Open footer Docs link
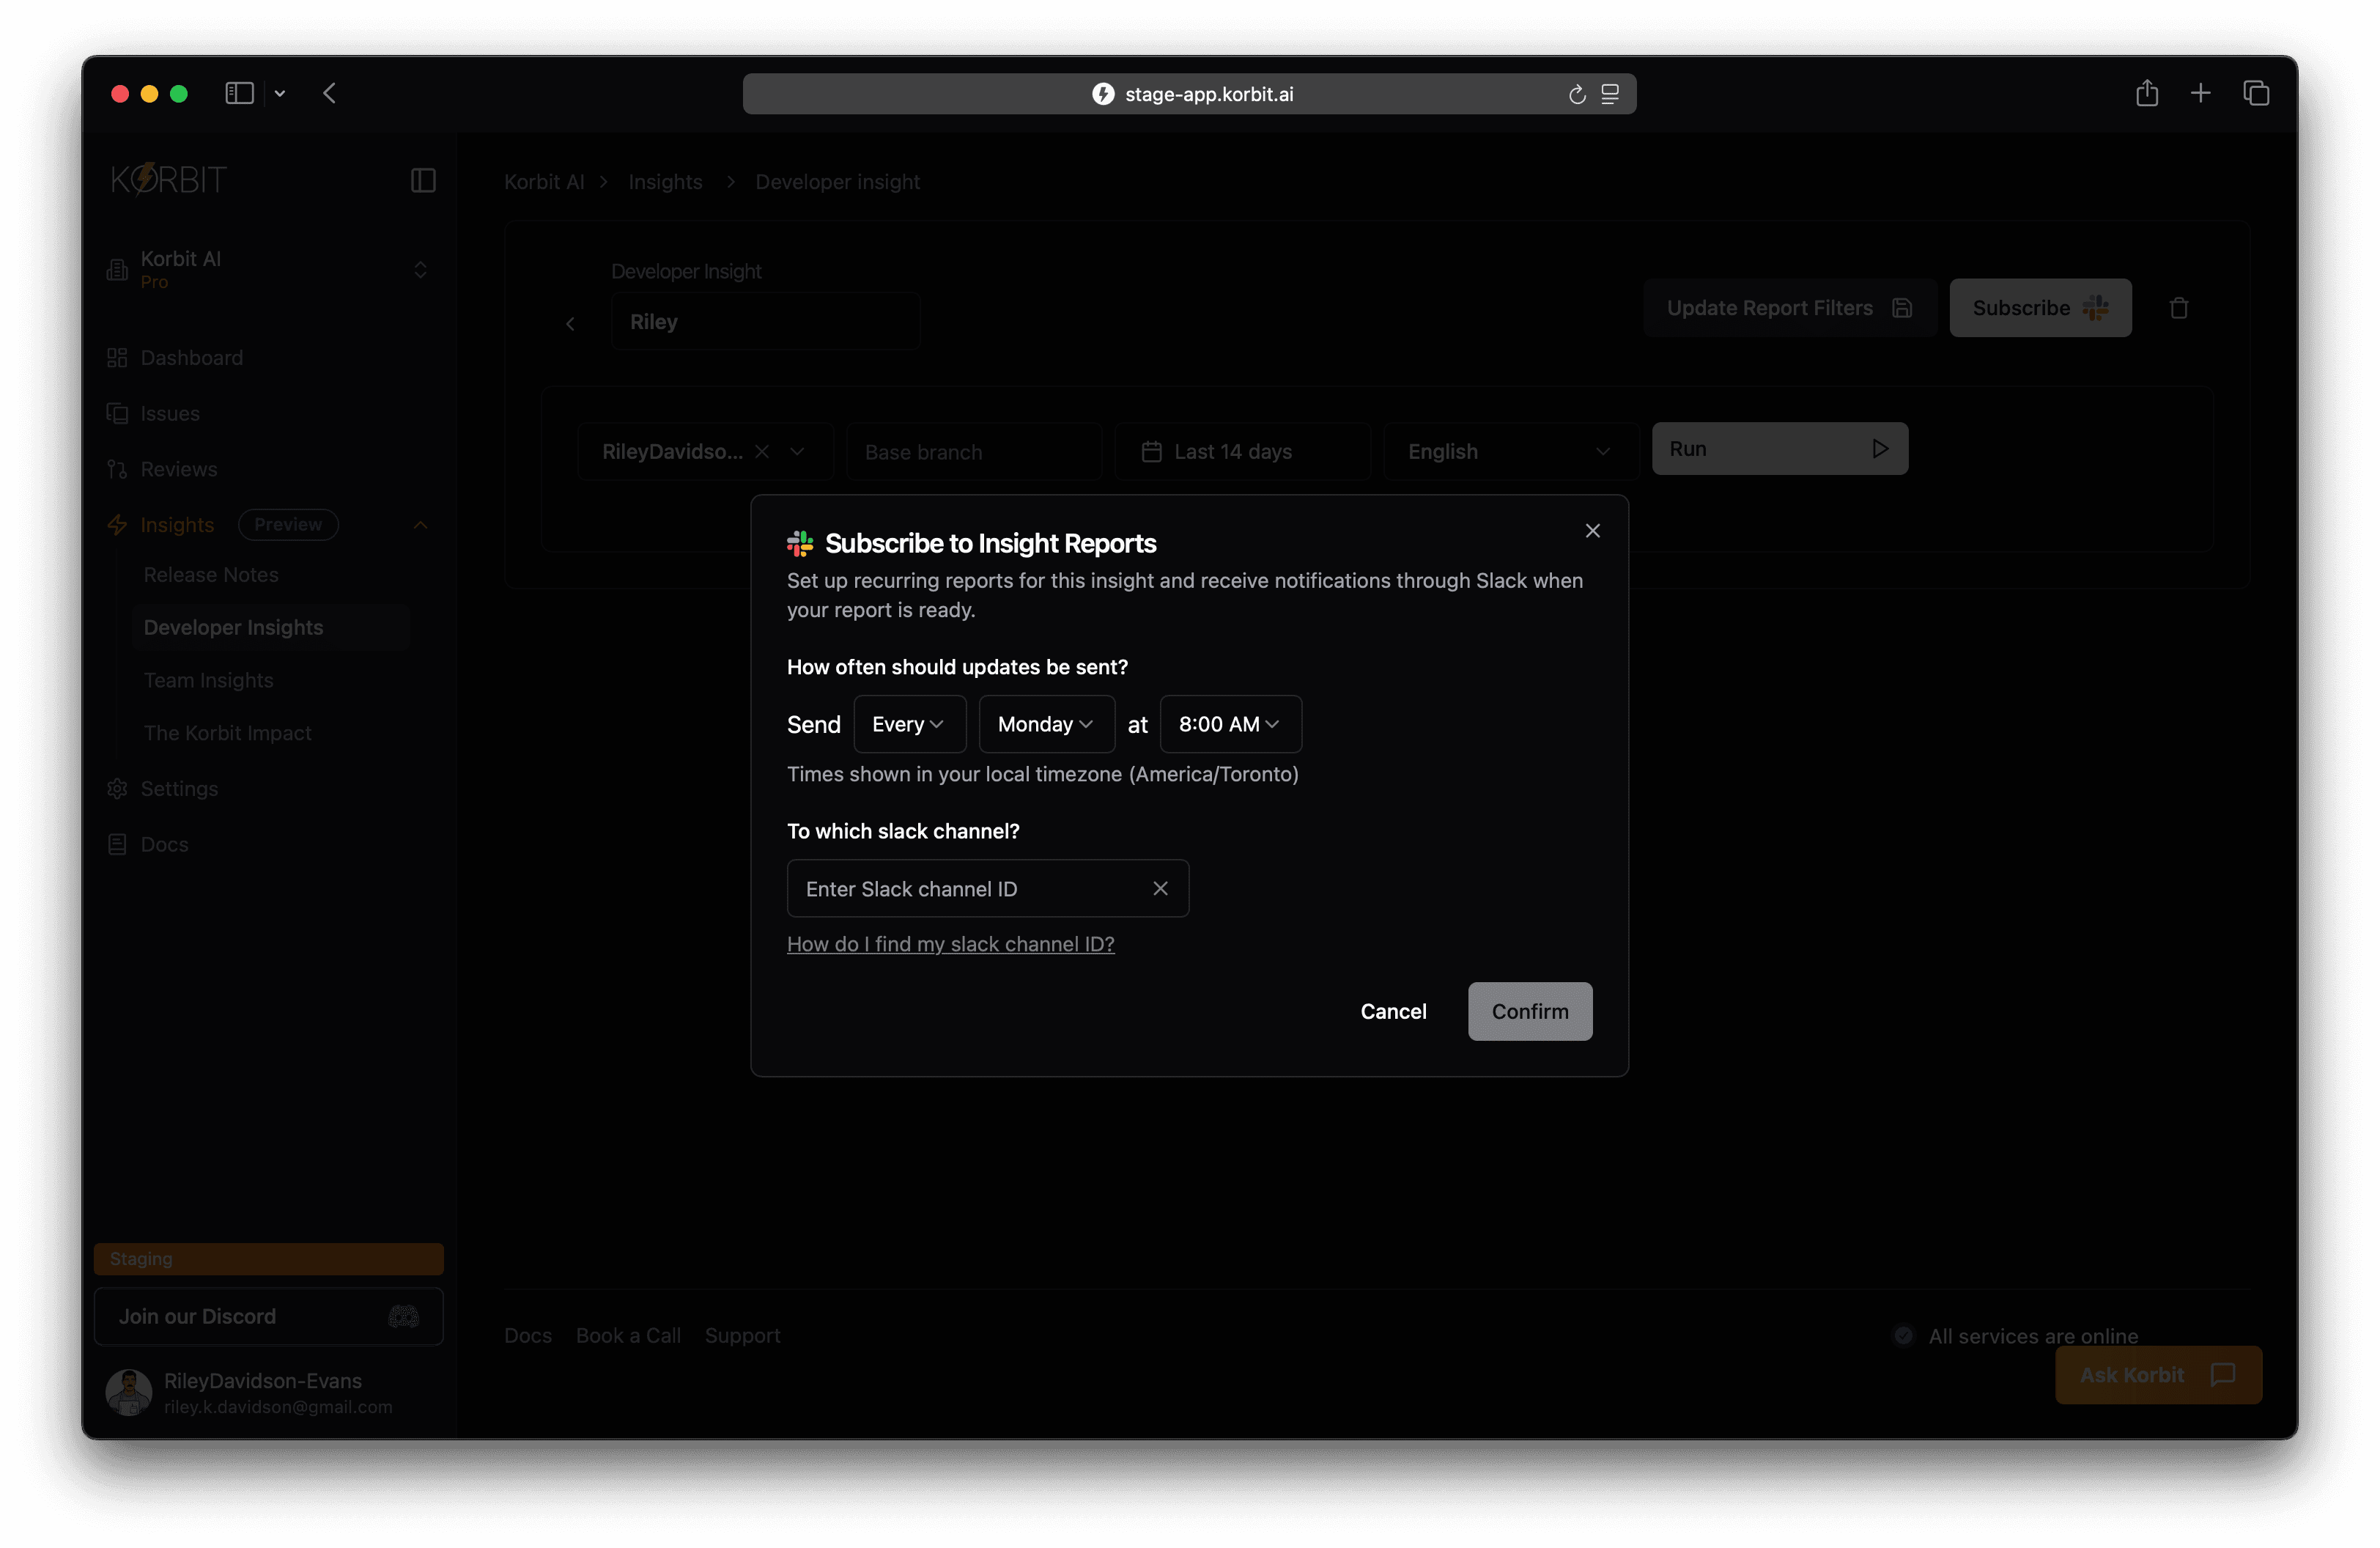Screen dimensions: 2380x1548 click(x=528, y=1335)
